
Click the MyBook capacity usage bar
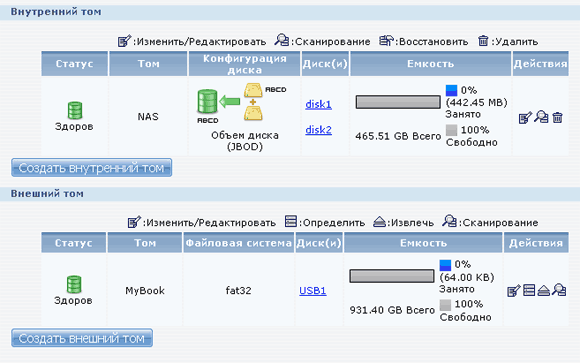pyautogui.click(x=392, y=276)
